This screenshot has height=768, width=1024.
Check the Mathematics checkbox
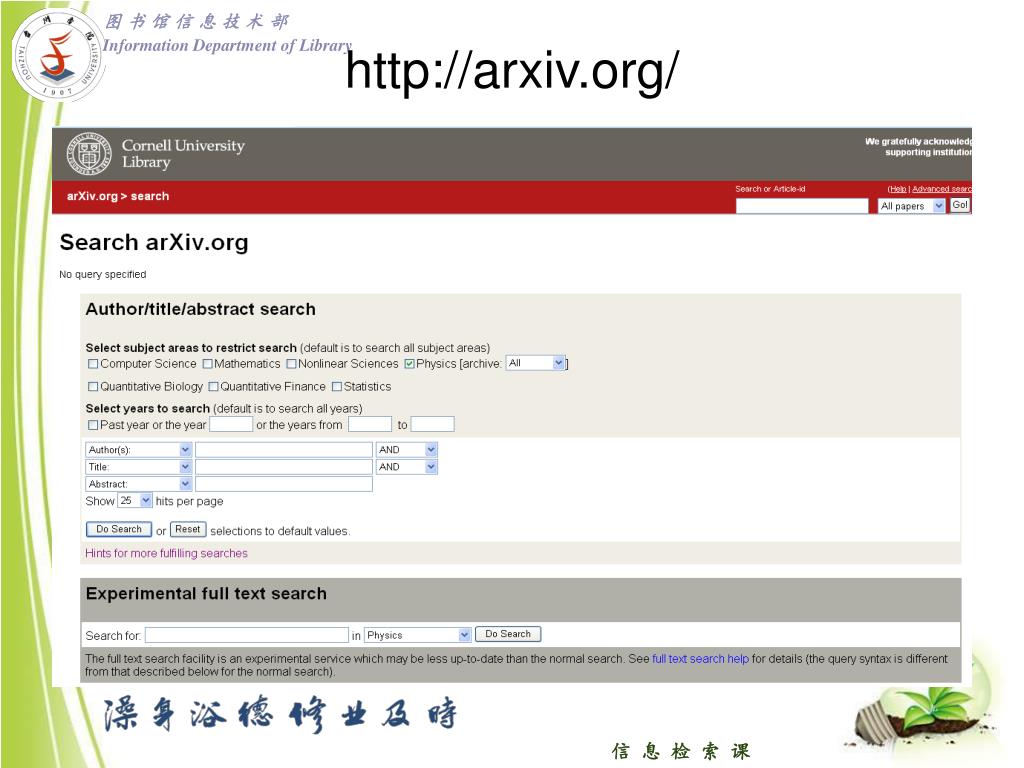tap(207, 364)
